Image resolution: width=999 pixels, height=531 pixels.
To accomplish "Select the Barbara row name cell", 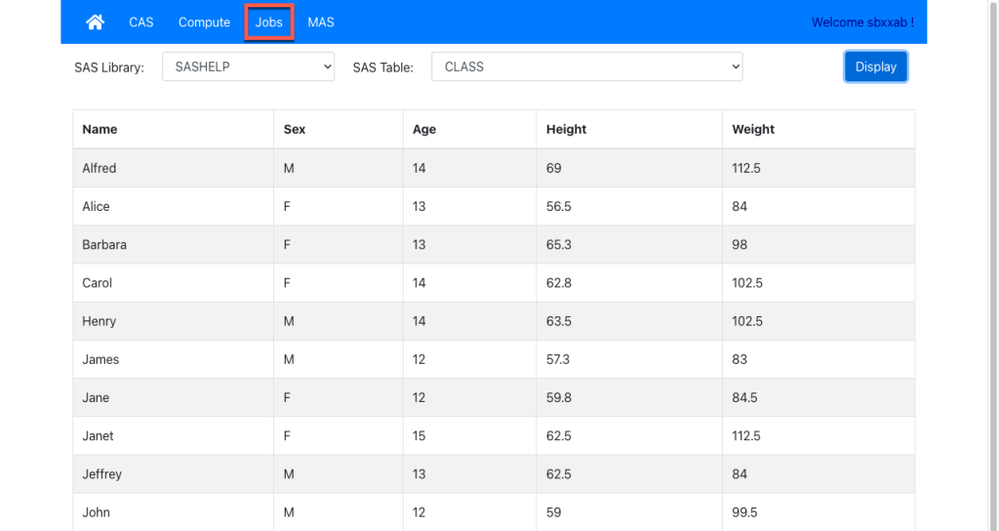I will (x=104, y=244).
